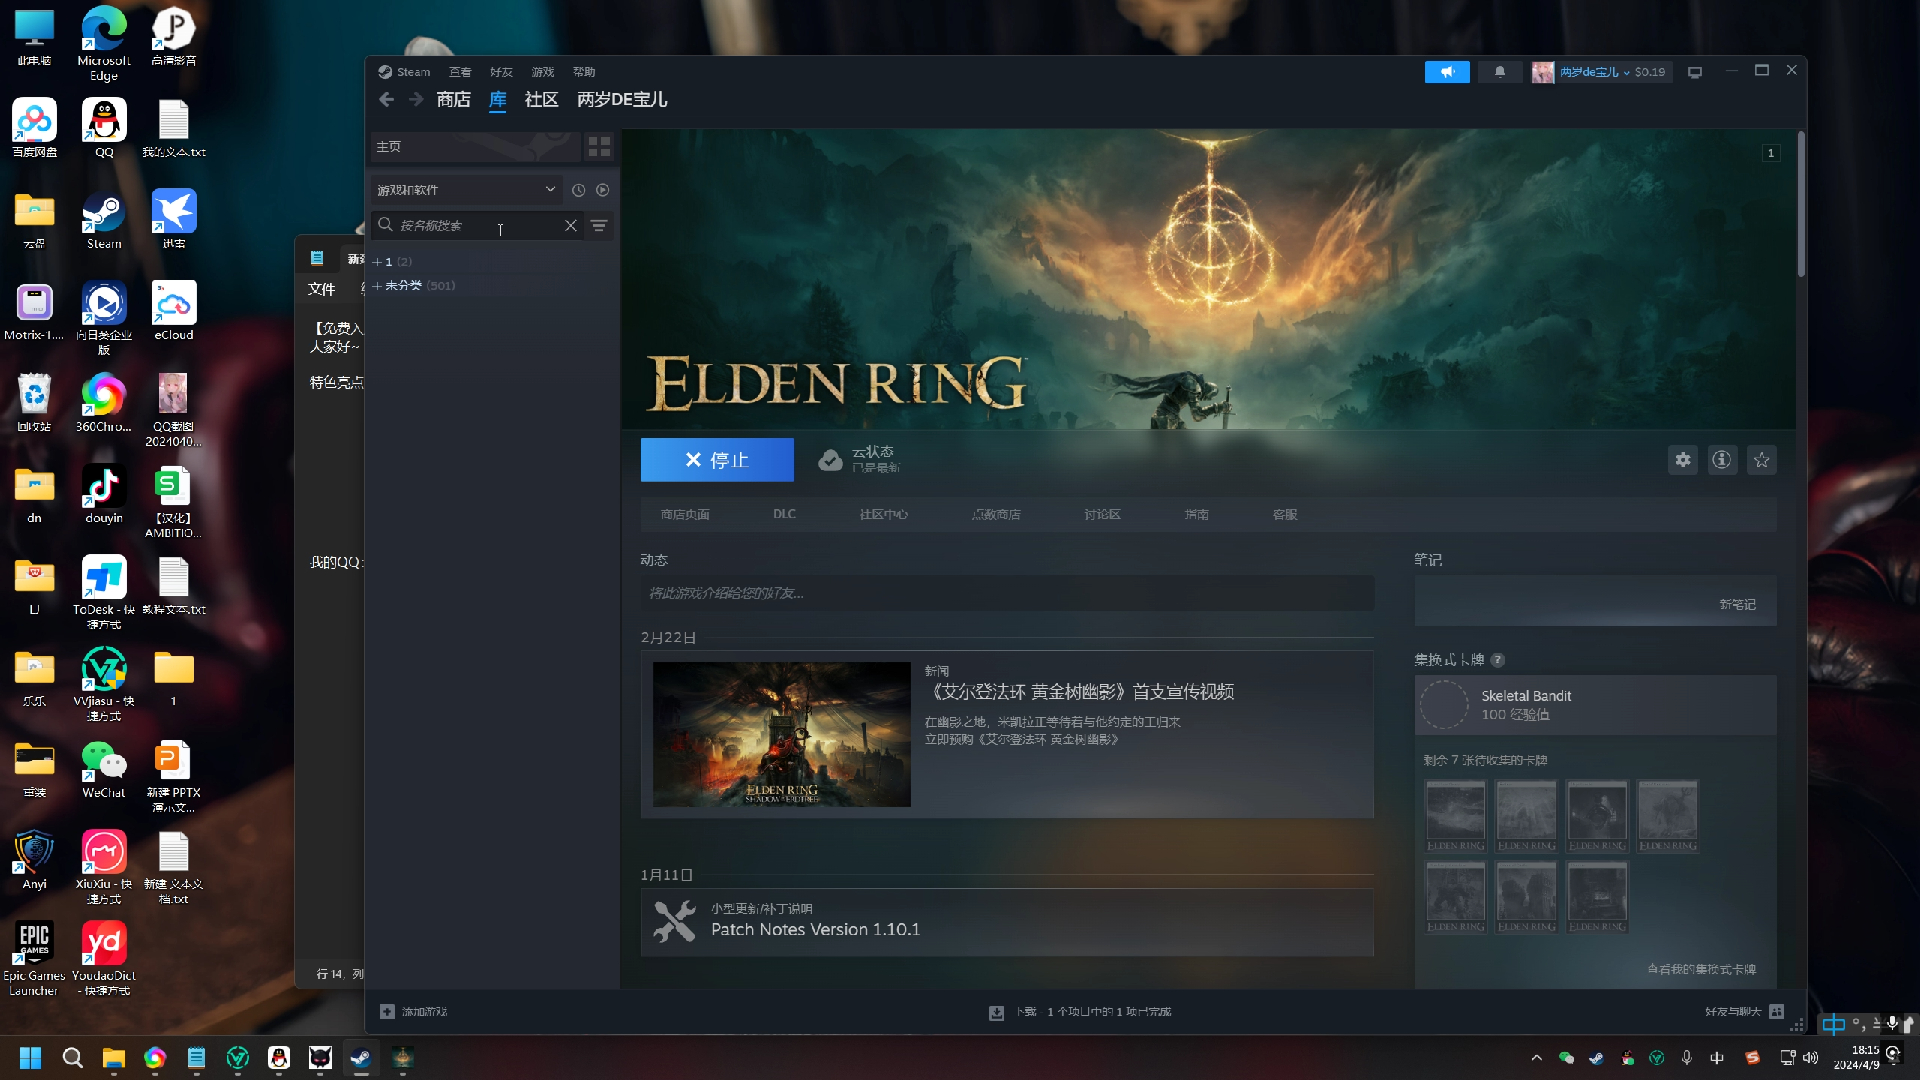1920x1080 pixels.
Task: Focus the library search input
Action: [478, 226]
